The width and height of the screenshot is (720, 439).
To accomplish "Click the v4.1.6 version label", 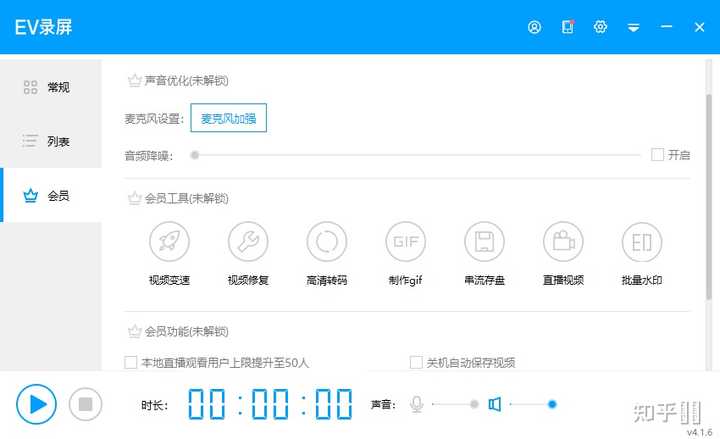I will [699, 433].
